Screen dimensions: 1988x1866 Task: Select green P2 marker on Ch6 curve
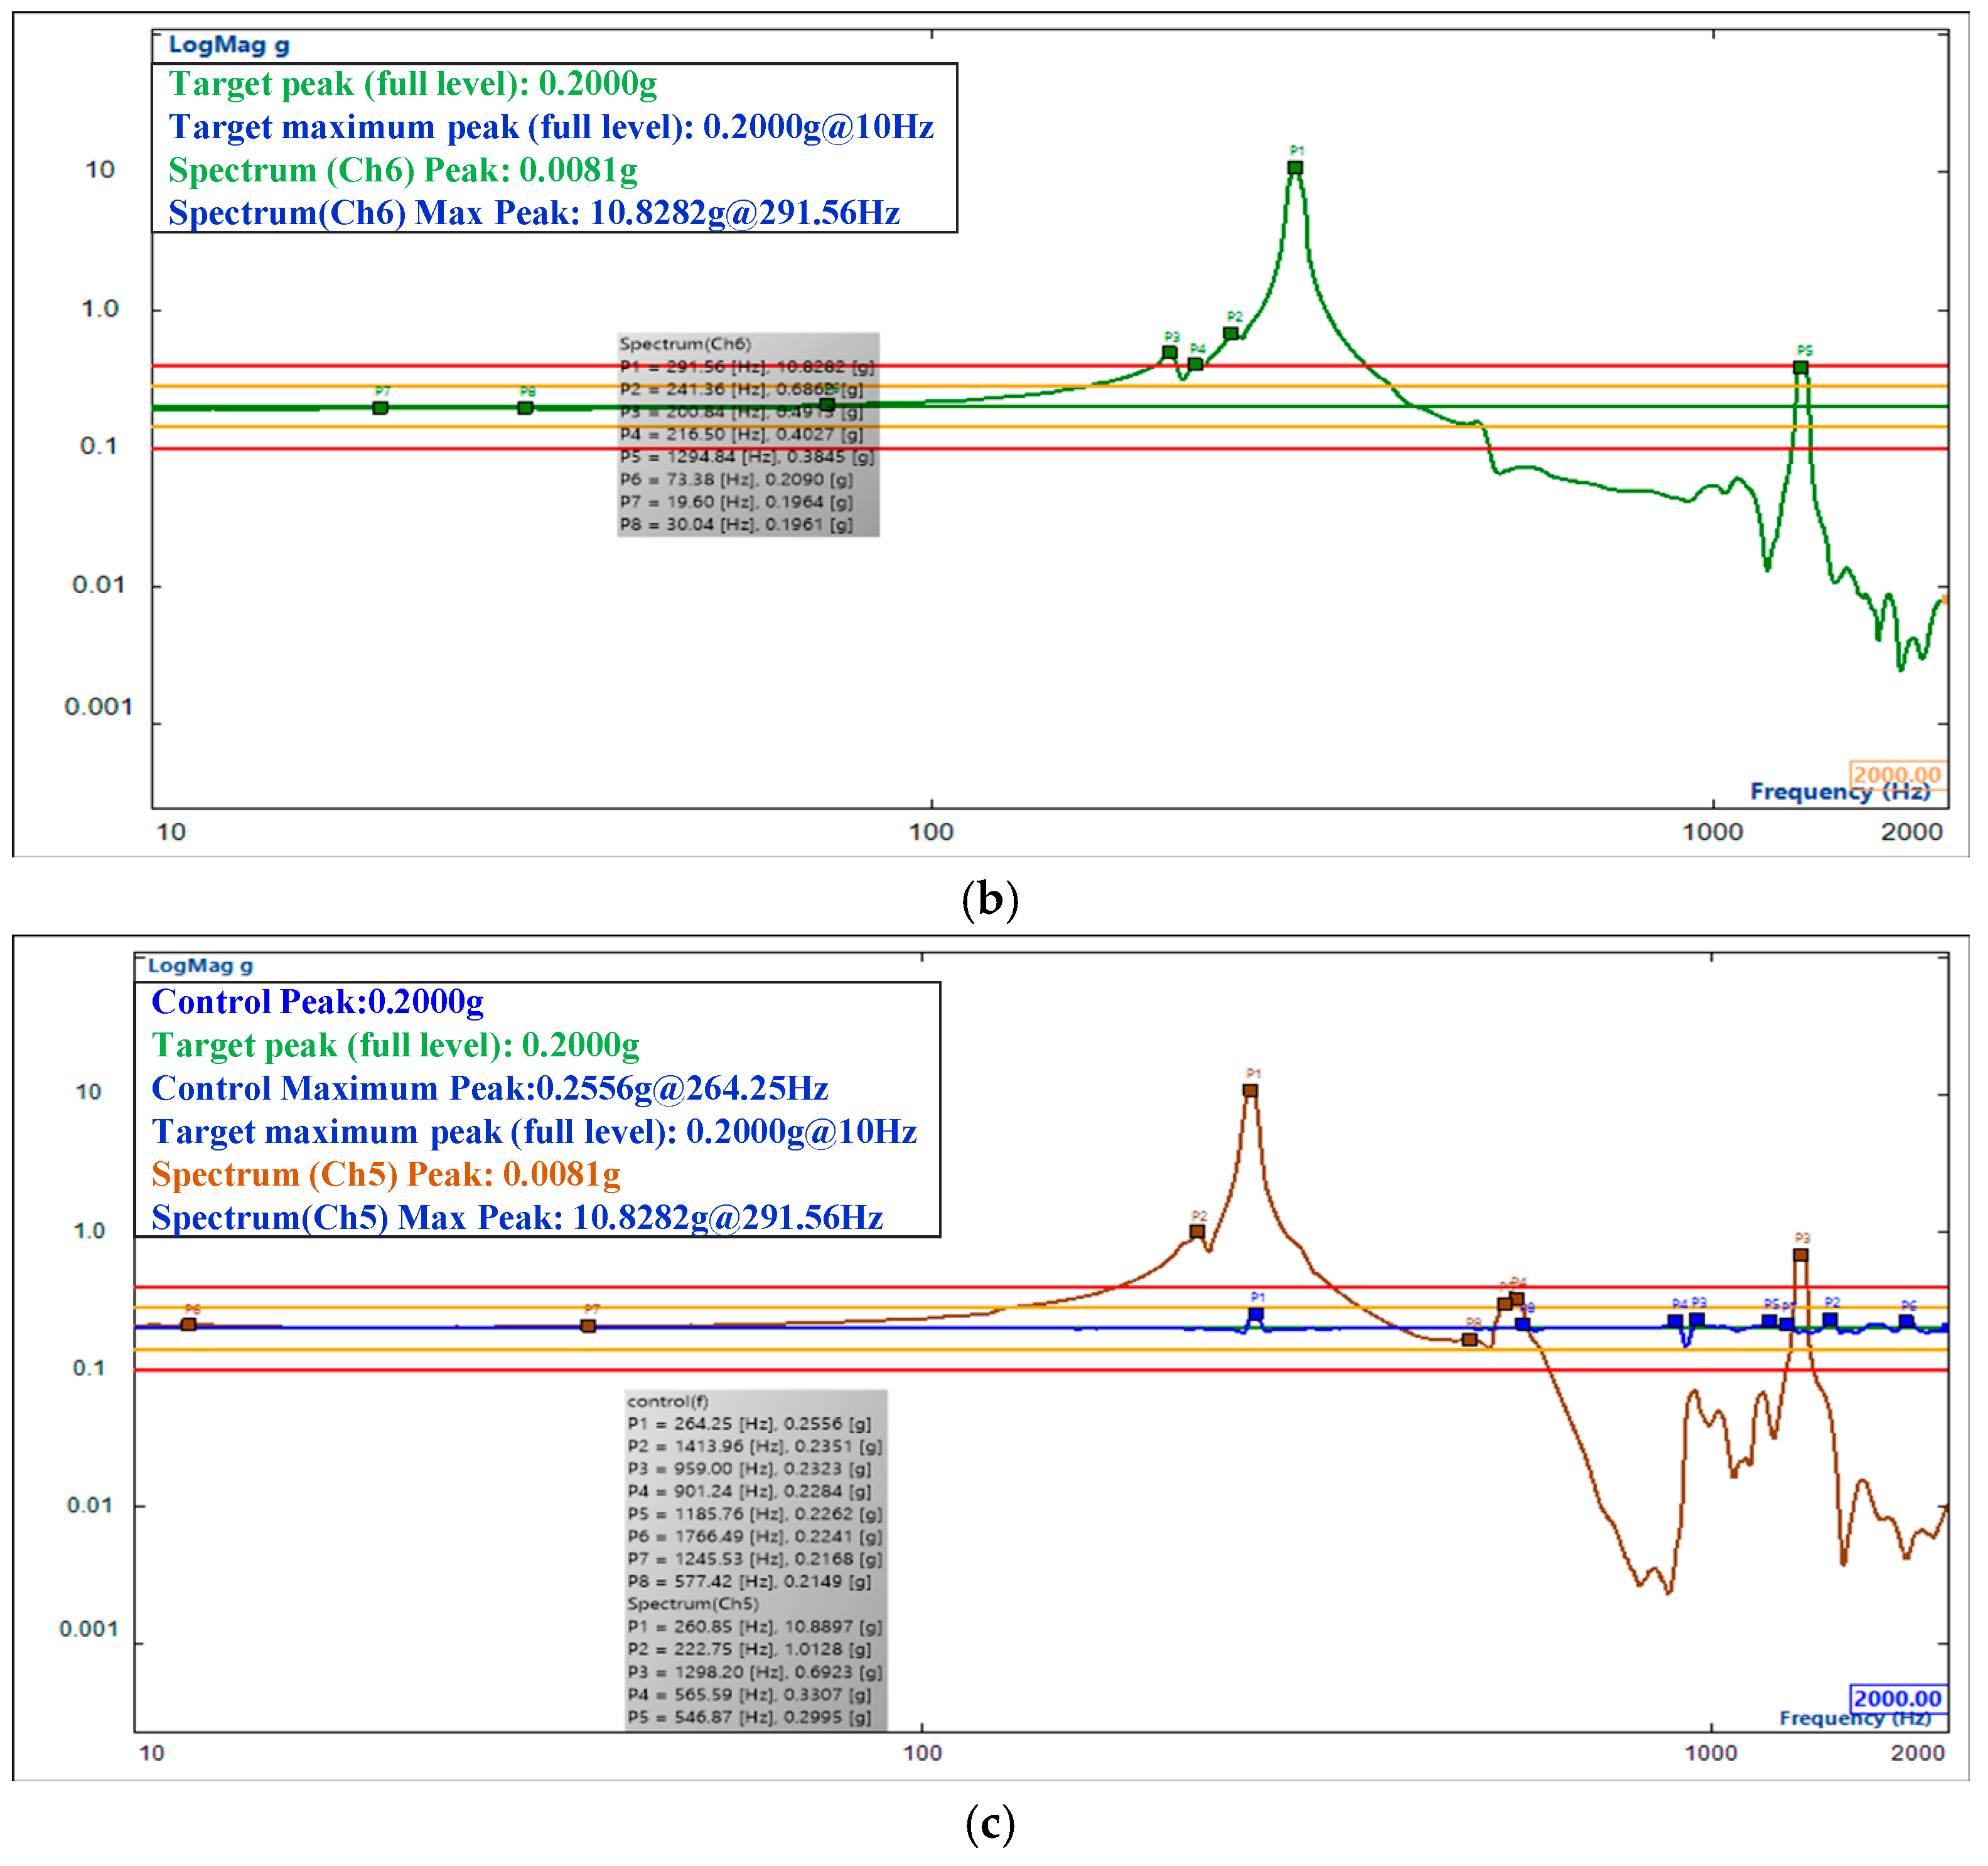click(1230, 333)
